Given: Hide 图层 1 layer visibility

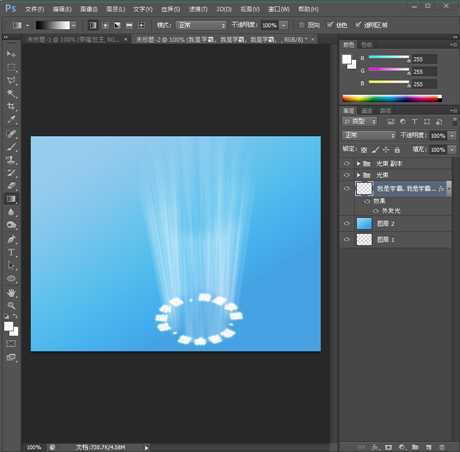Looking at the screenshot, I should [x=347, y=239].
